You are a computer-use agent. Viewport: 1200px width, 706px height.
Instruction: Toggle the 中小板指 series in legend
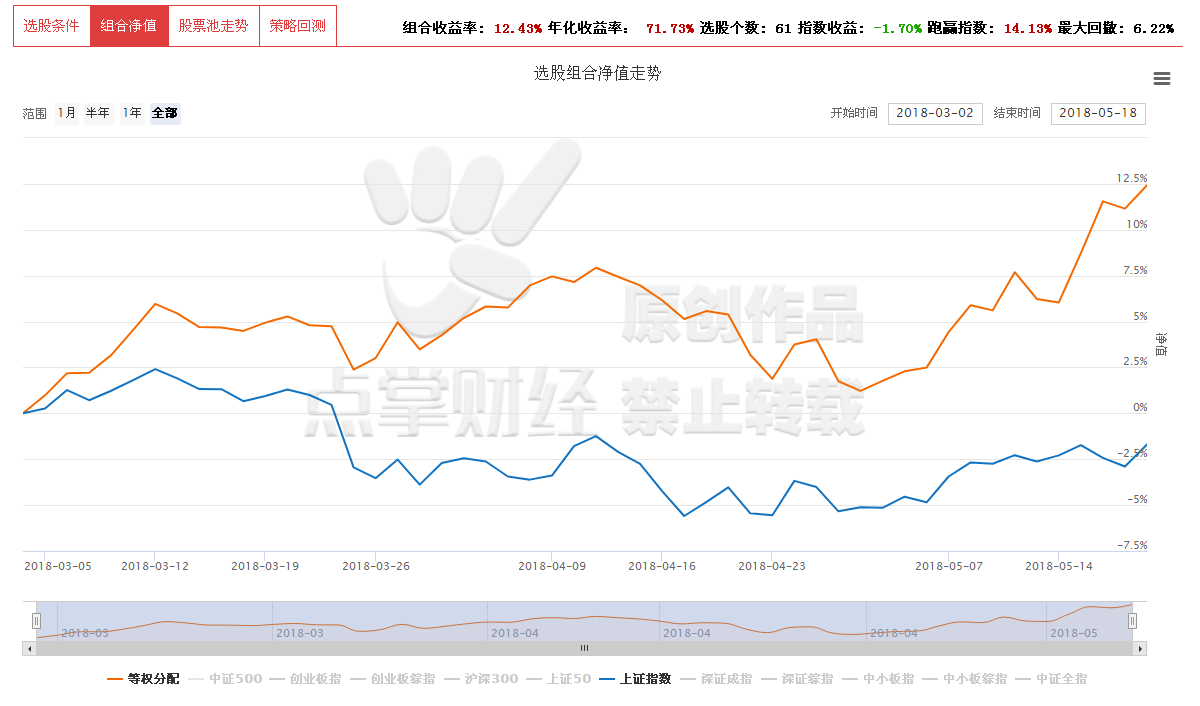[x=877, y=679]
